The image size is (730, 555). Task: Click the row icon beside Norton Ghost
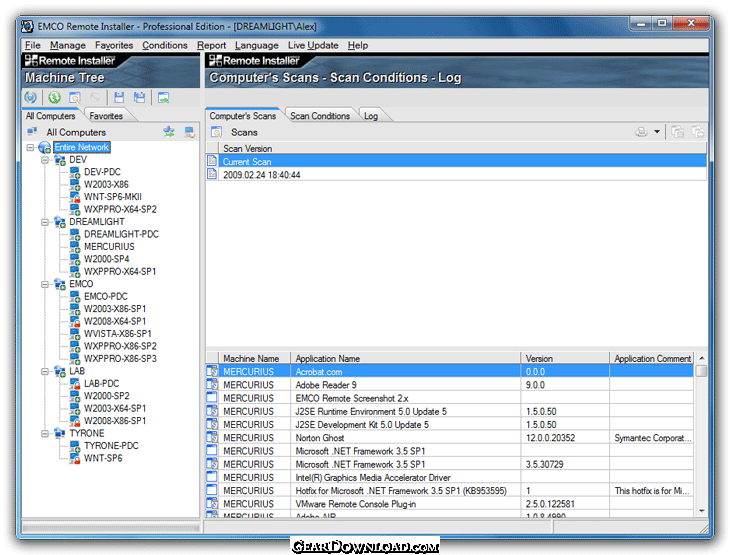212,437
